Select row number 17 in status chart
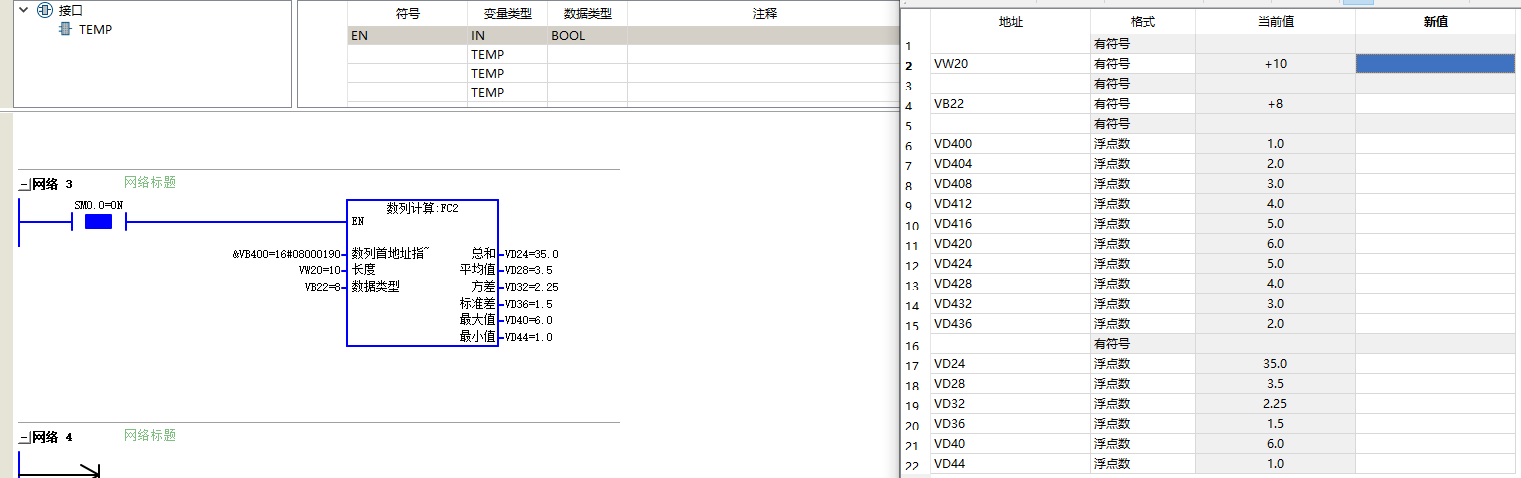The height and width of the screenshot is (478, 1521). pos(915,366)
